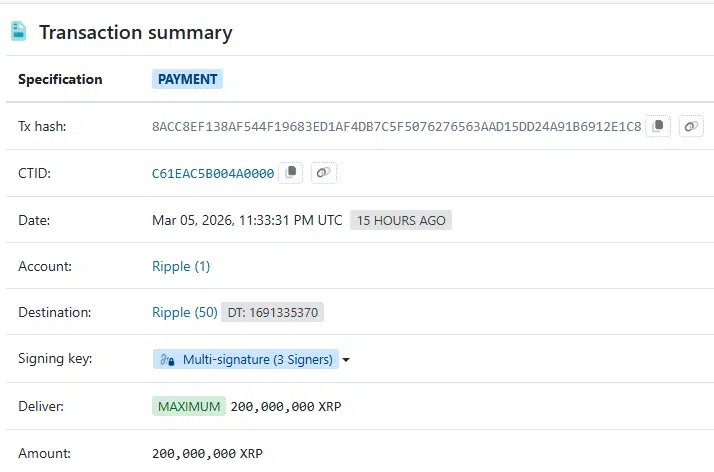
Task: Click the Transaction summary heading
Action: (x=135, y=32)
